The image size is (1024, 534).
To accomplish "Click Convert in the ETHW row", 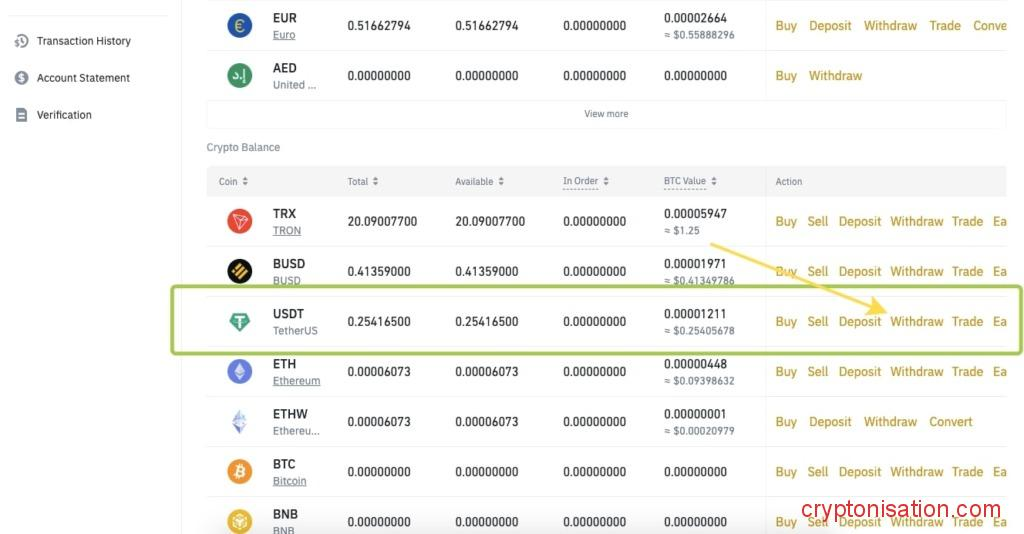I will (x=950, y=421).
